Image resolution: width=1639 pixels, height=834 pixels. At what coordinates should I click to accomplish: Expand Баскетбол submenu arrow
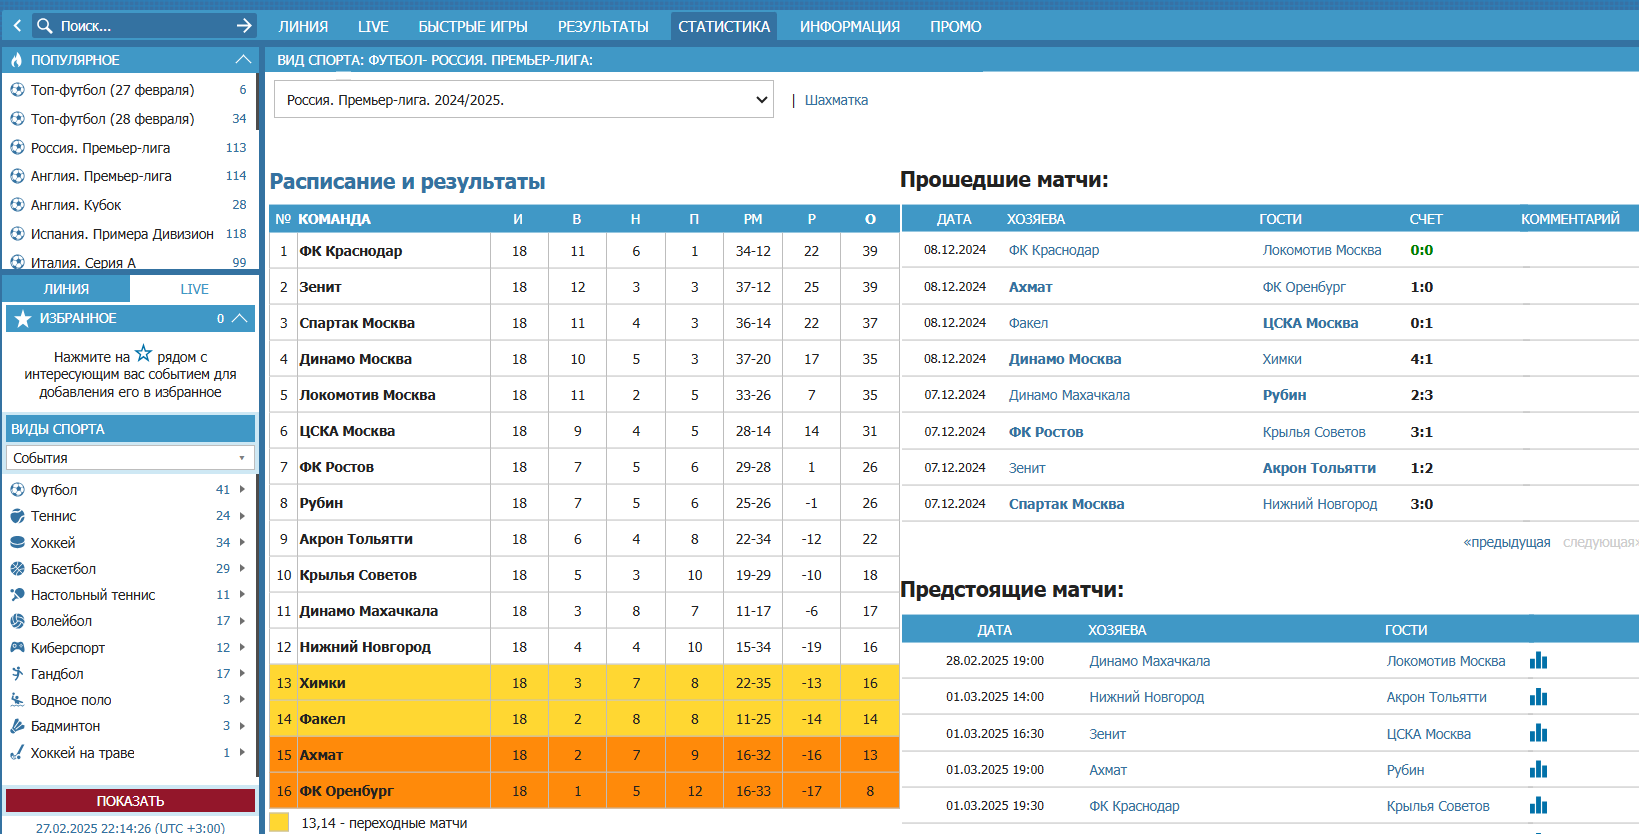(x=242, y=569)
